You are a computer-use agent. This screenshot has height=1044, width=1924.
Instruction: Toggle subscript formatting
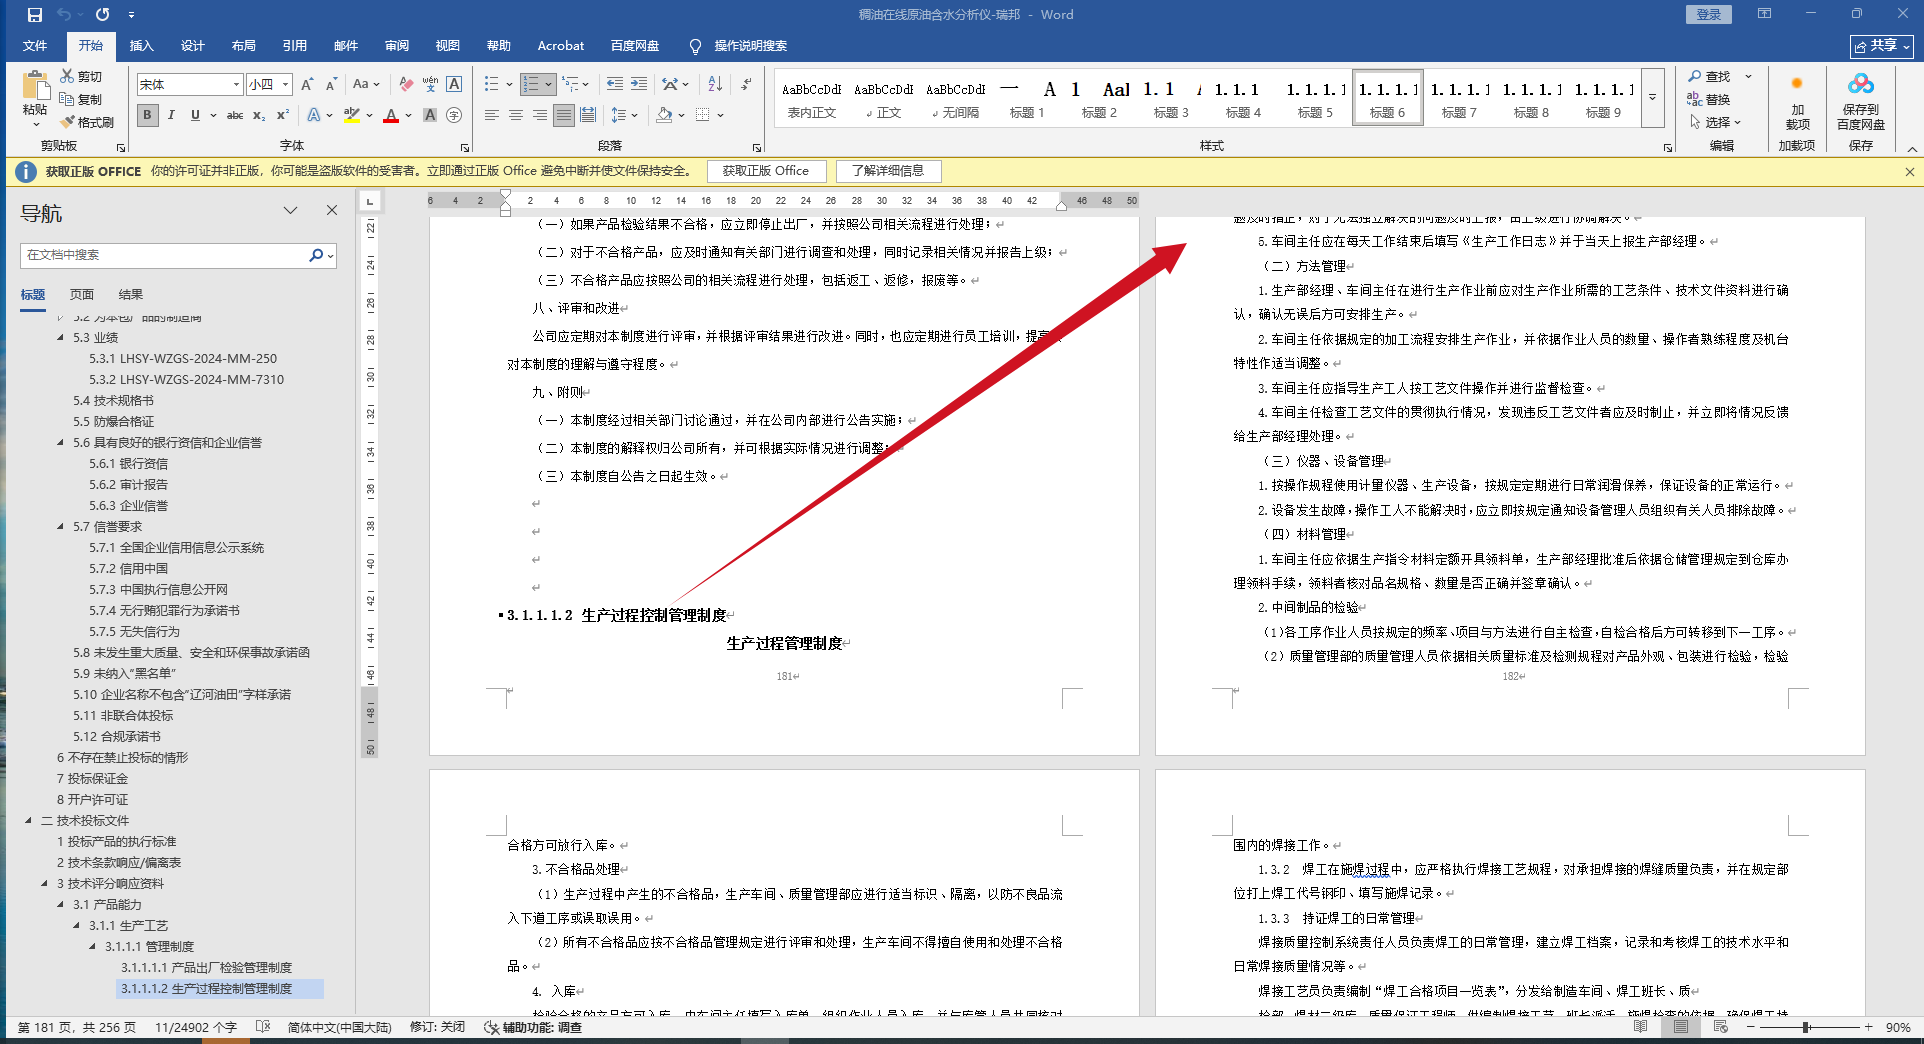259,115
